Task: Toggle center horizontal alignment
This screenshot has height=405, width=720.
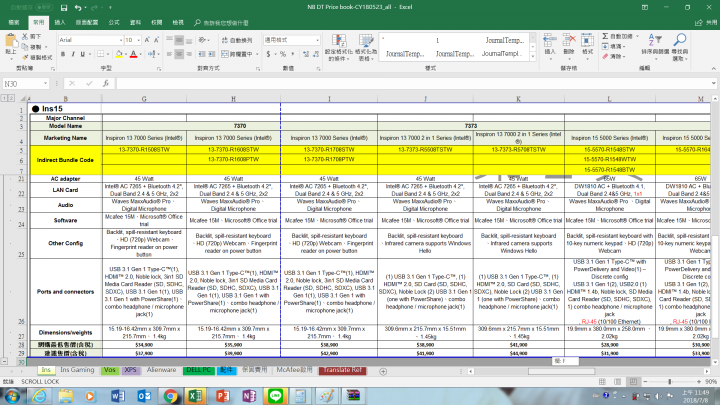Action: tap(179, 54)
